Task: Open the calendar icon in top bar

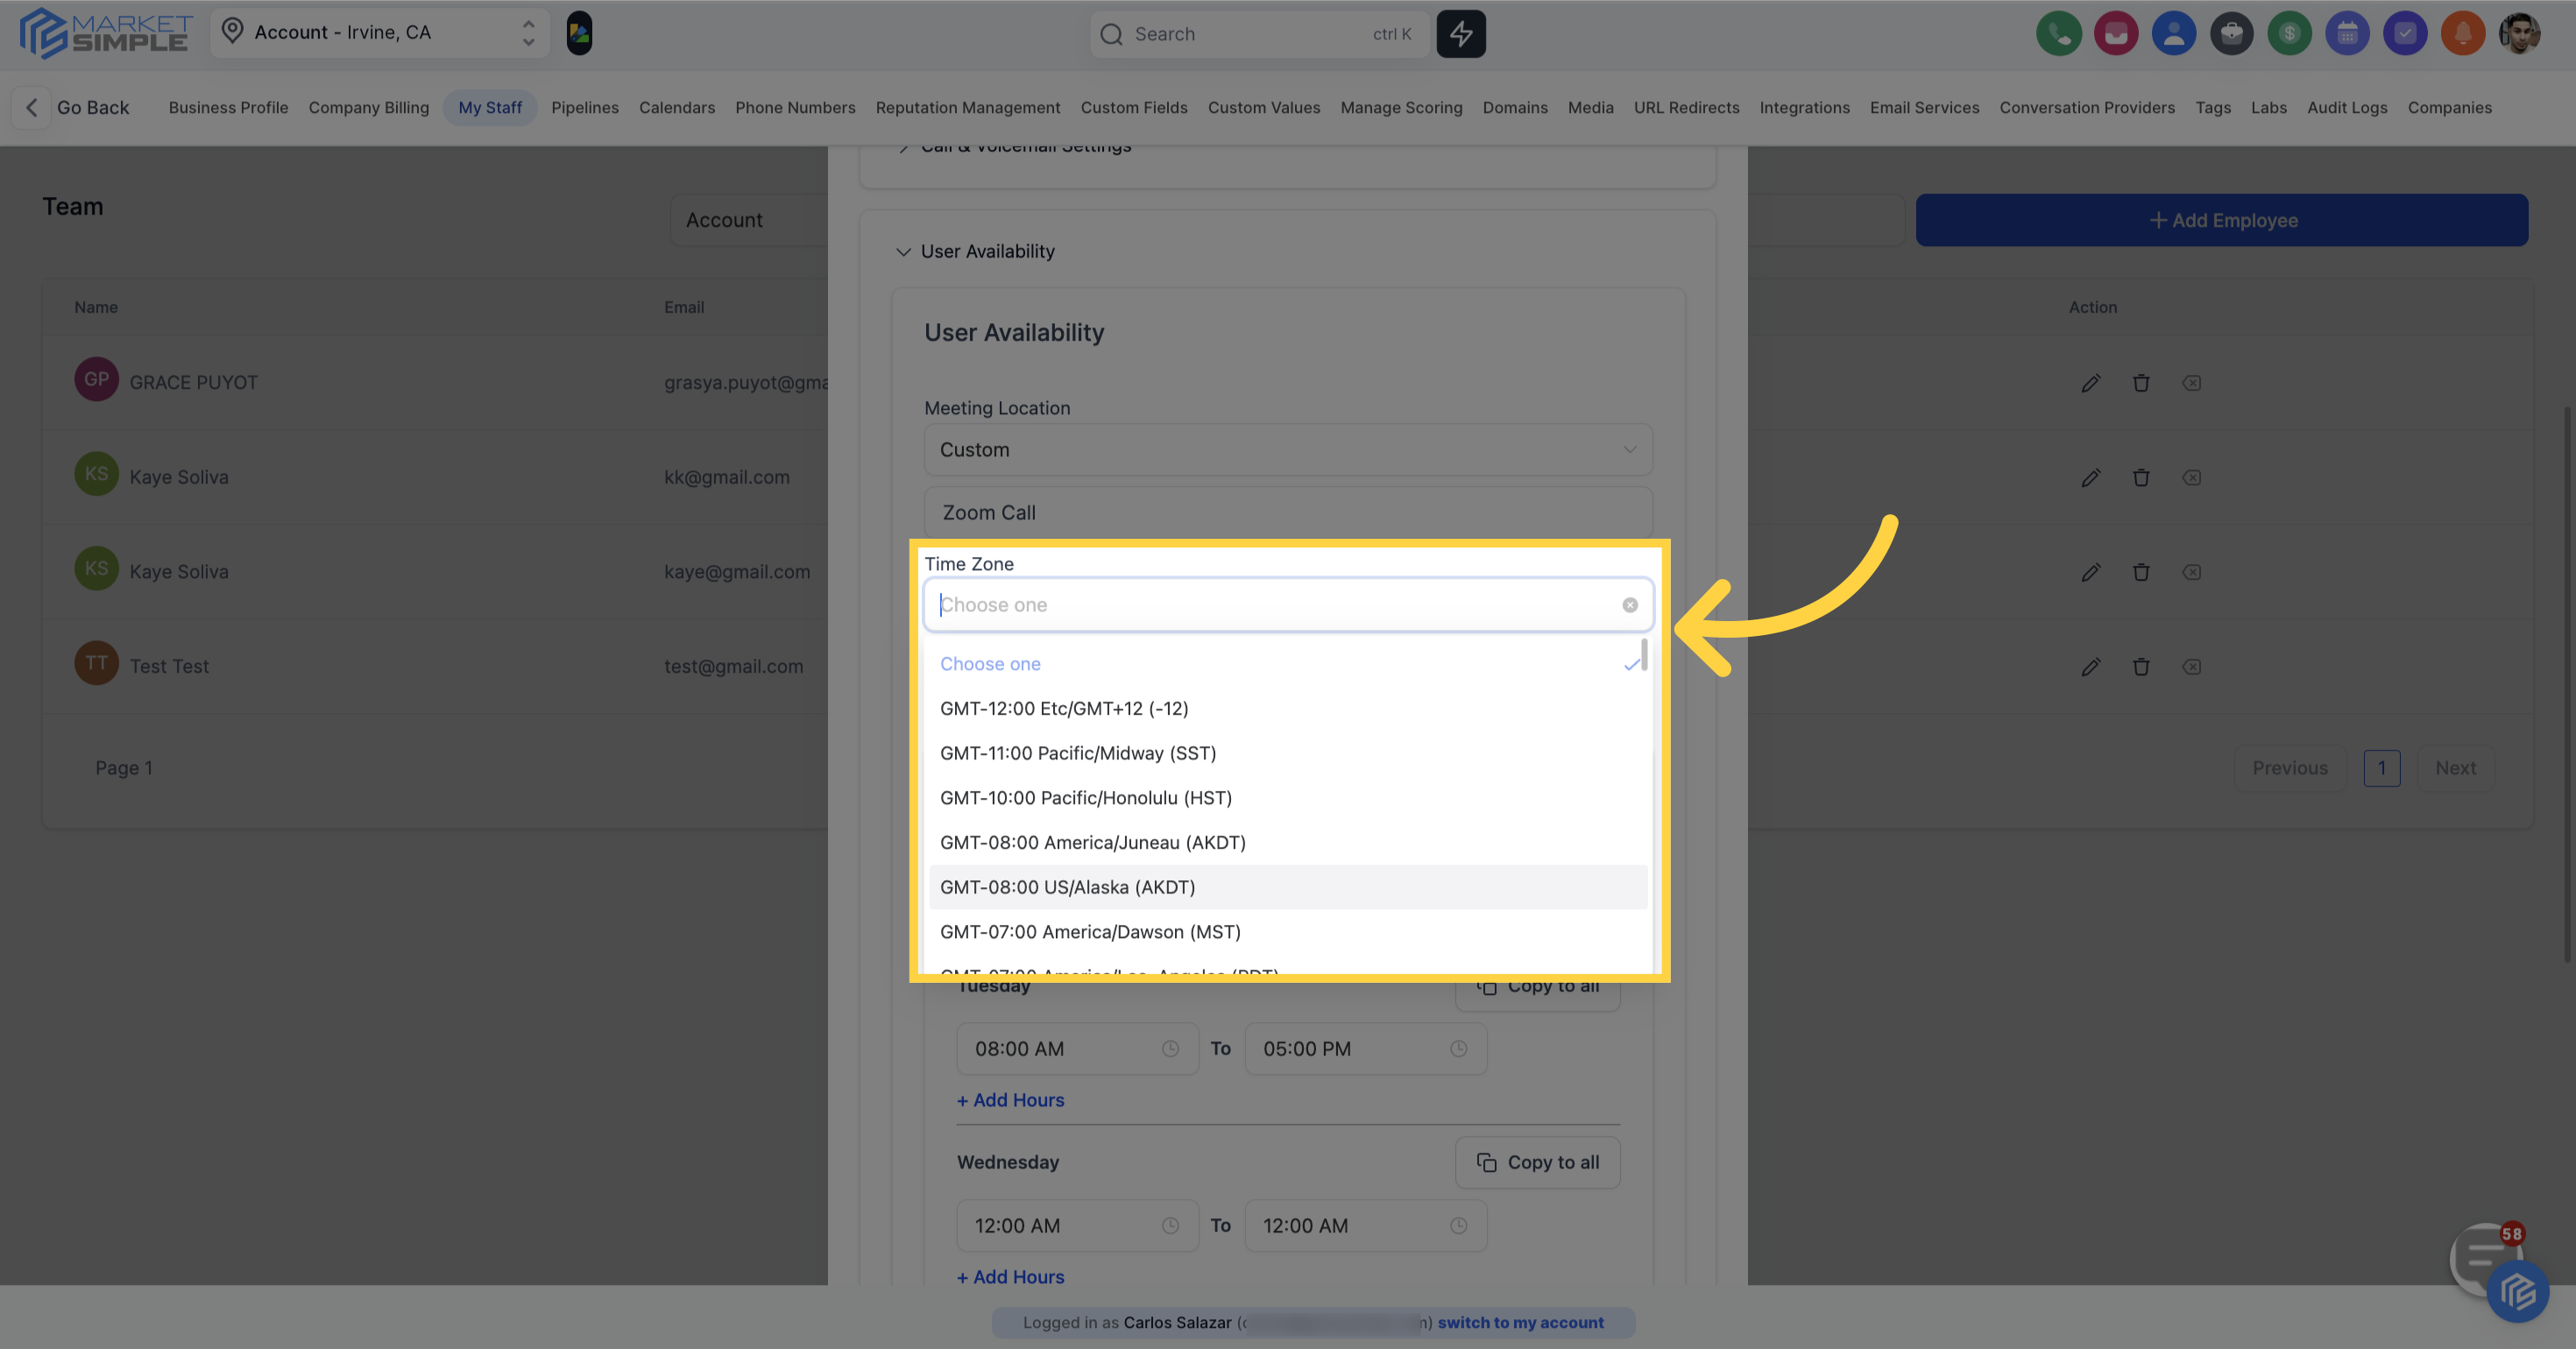Action: click(x=2347, y=34)
